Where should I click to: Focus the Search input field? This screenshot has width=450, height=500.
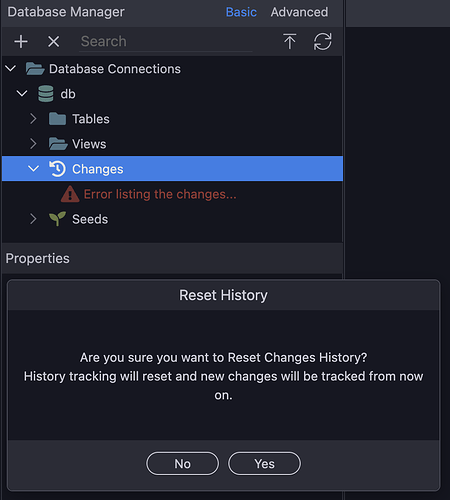[166, 42]
